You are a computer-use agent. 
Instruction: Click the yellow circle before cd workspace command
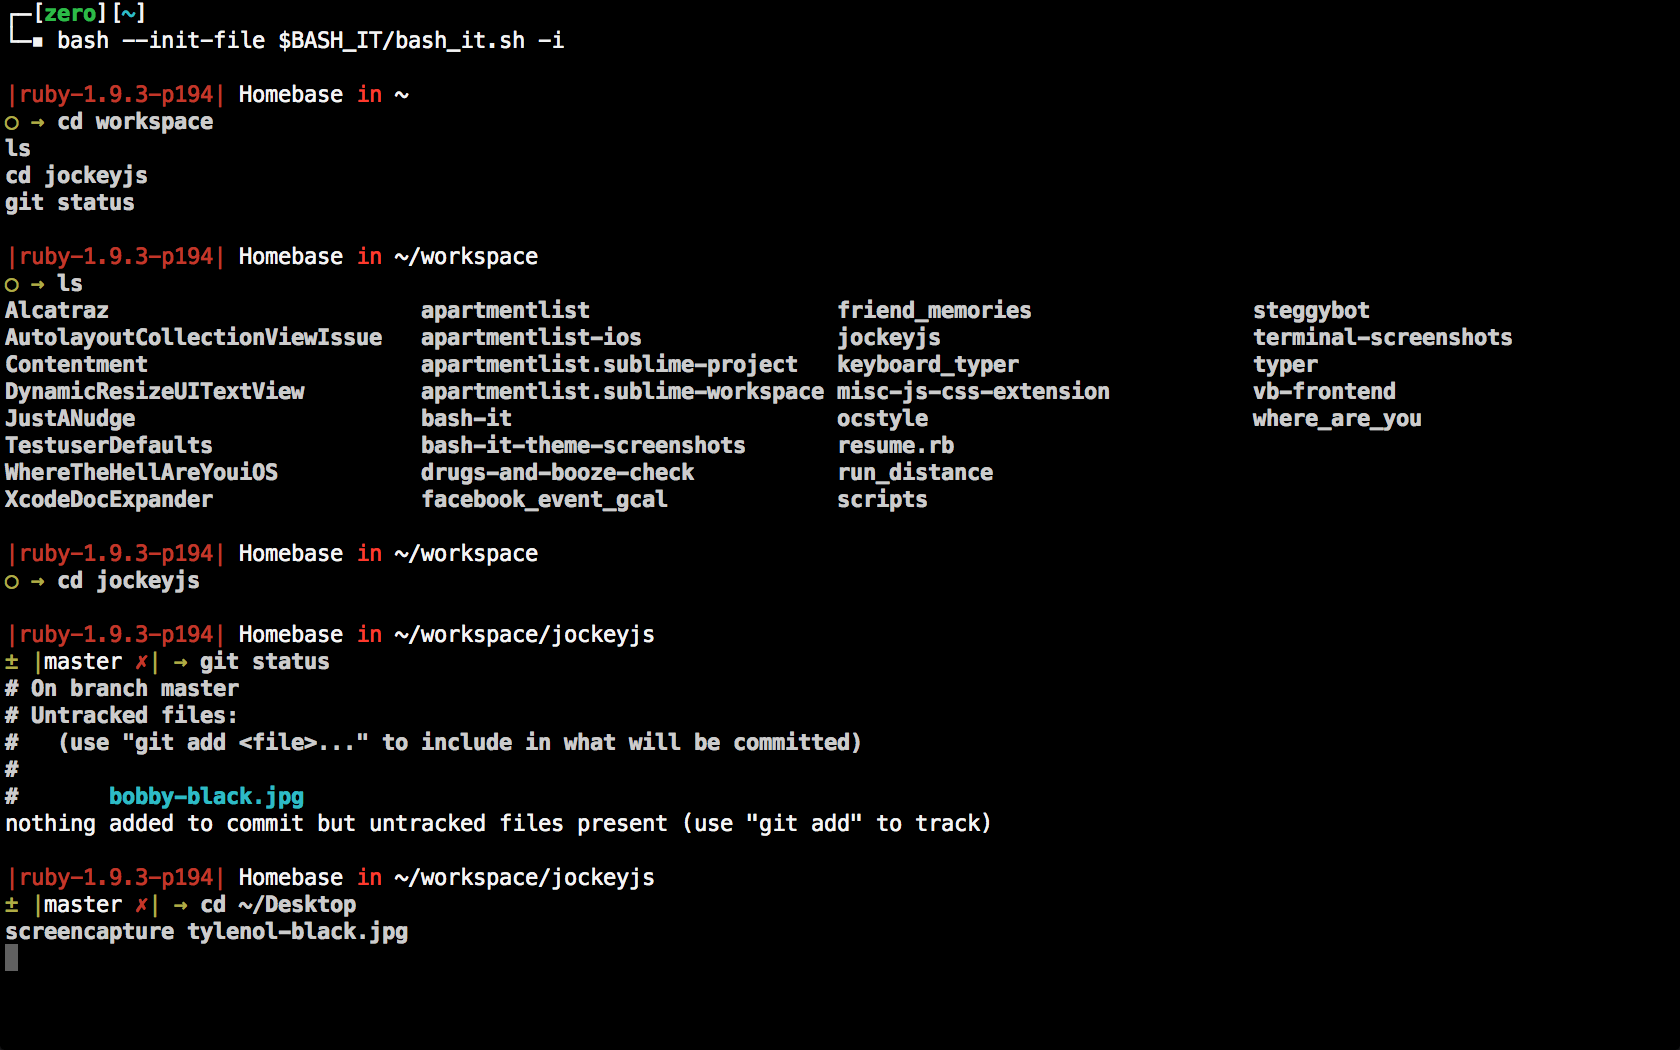(x=12, y=123)
